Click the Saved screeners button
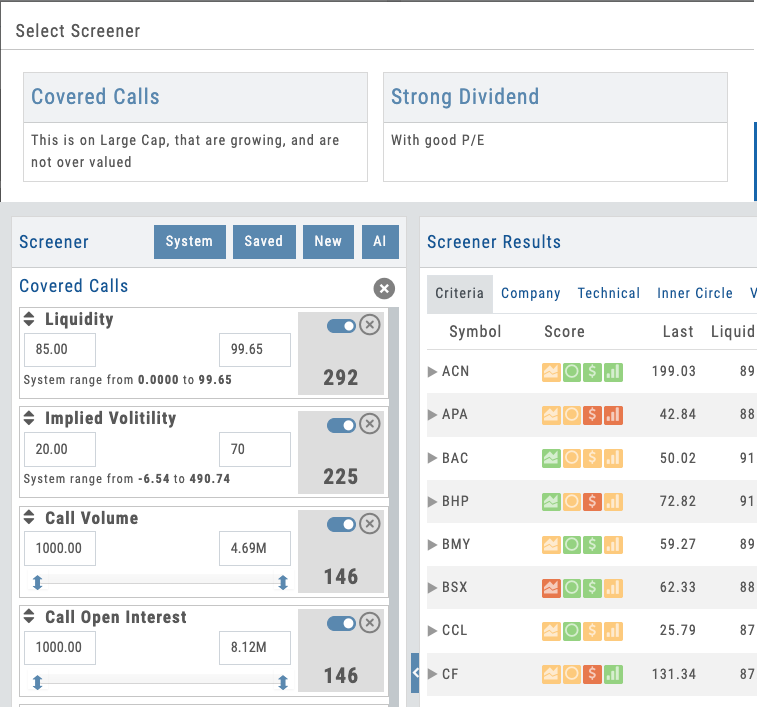The width and height of the screenshot is (757, 707). click(263, 241)
